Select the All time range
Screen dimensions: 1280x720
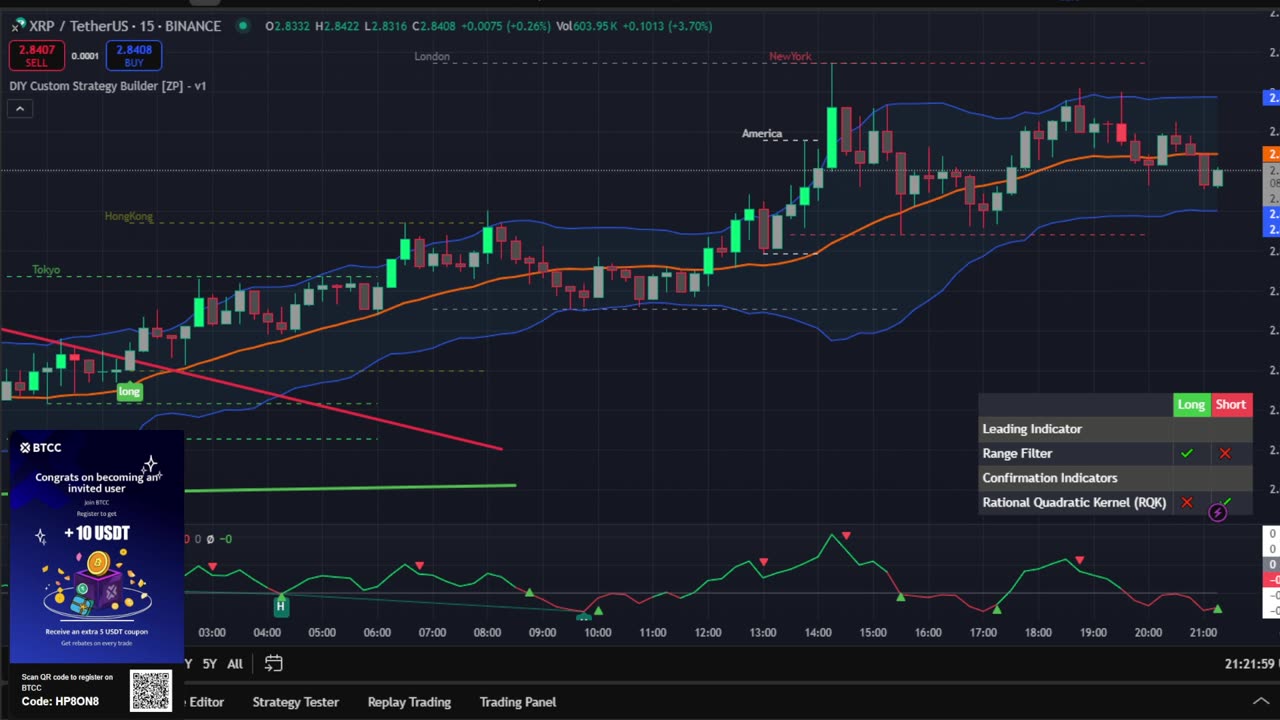(x=235, y=663)
